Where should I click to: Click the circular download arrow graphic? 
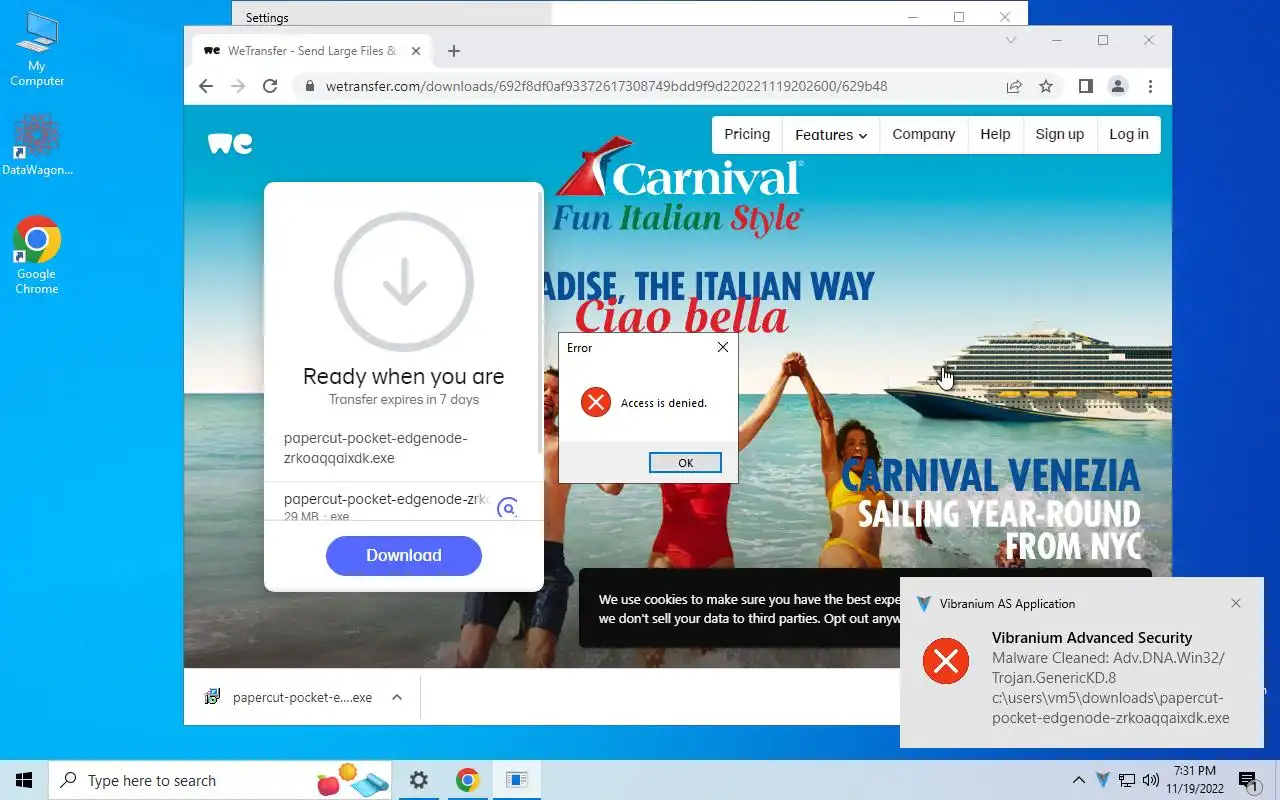tap(404, 281)
